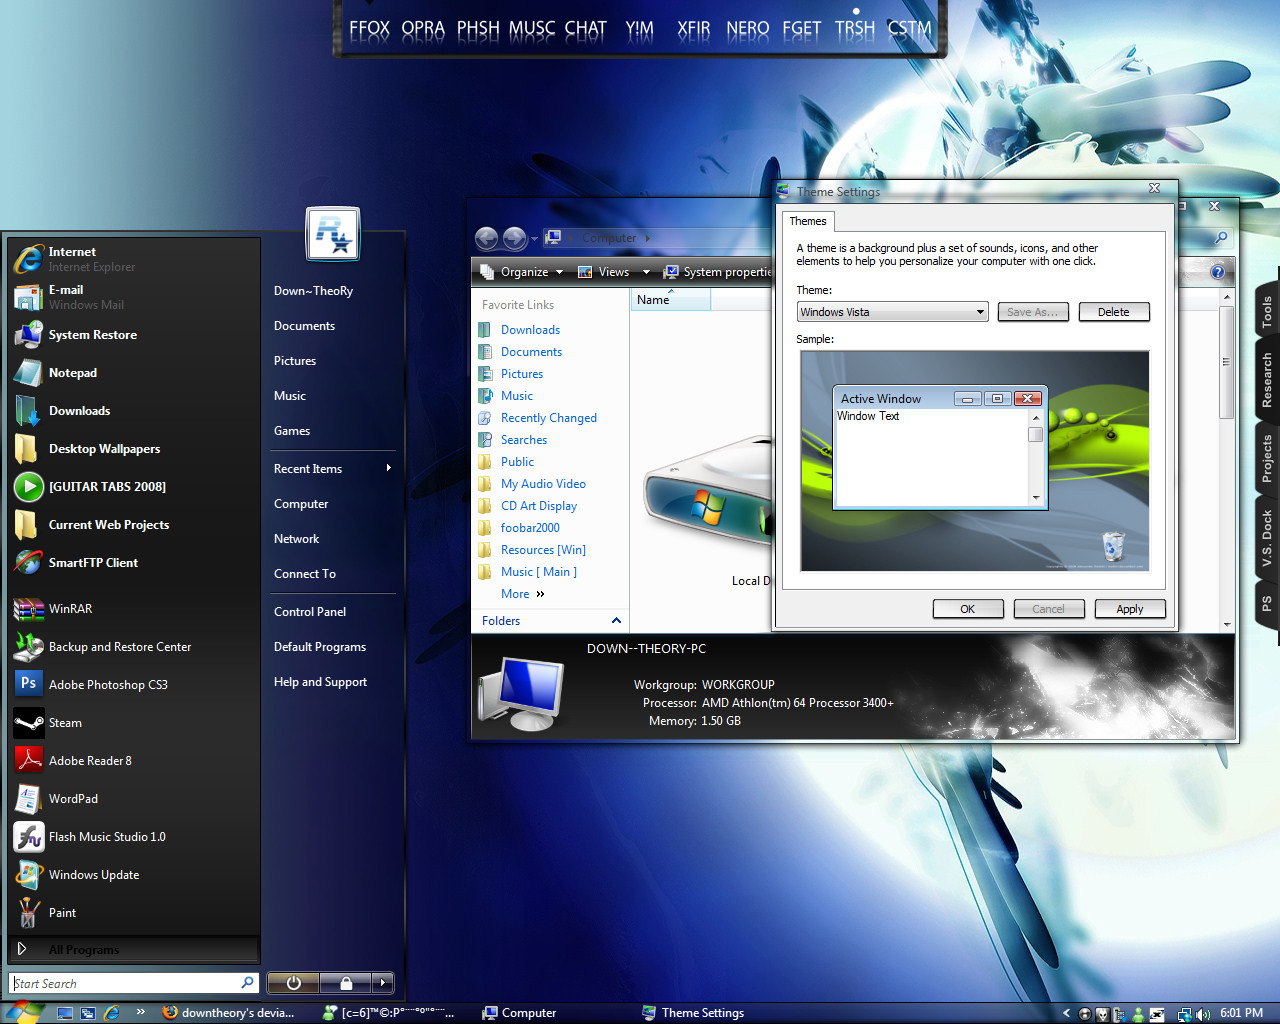Image resolution: width=1280 pixels, height=1024 pixels.
Task: Open help in the Computer window
Action: click(1217, 272)
